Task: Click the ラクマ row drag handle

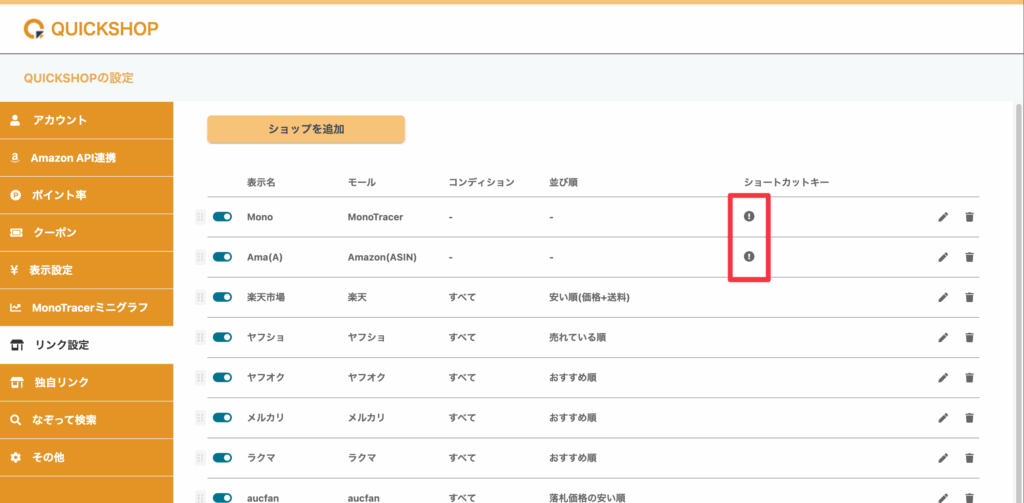Action: 200,458
